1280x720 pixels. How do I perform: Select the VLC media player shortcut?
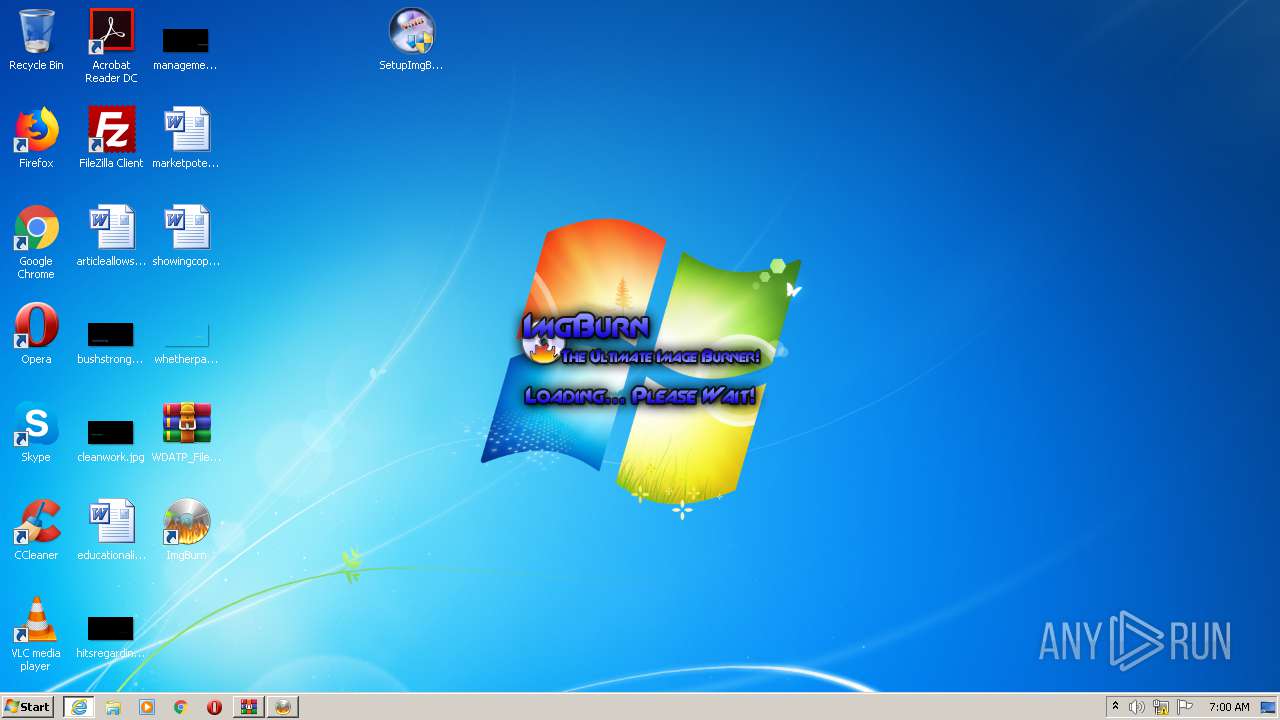pos(36,634)
